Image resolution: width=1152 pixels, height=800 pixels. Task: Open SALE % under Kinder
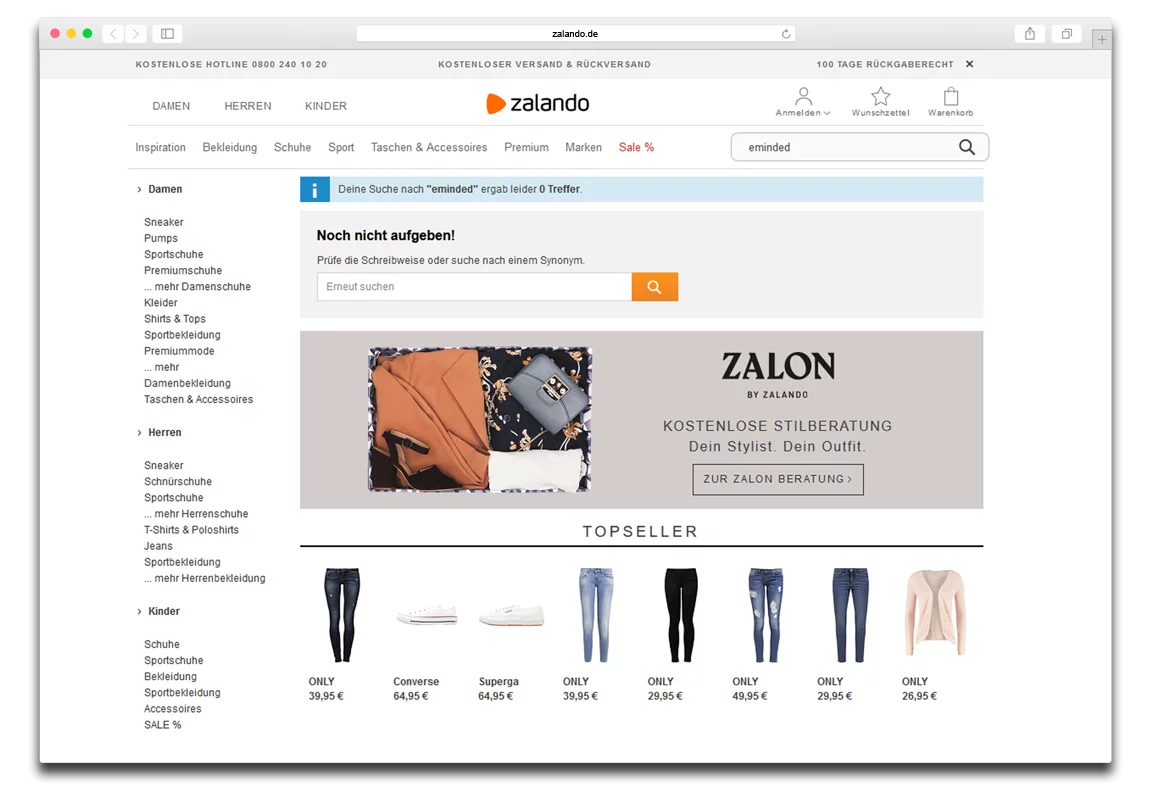[162, 725]
